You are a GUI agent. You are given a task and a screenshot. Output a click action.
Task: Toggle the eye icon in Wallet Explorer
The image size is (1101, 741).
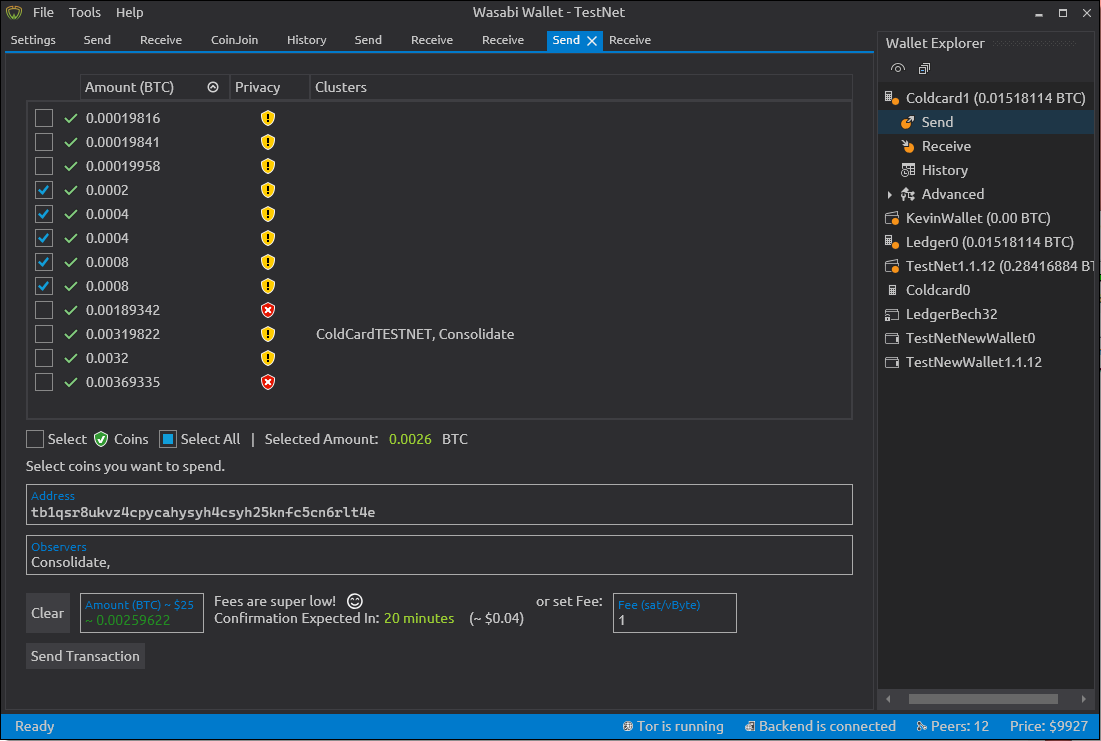[x=897, y=68]
